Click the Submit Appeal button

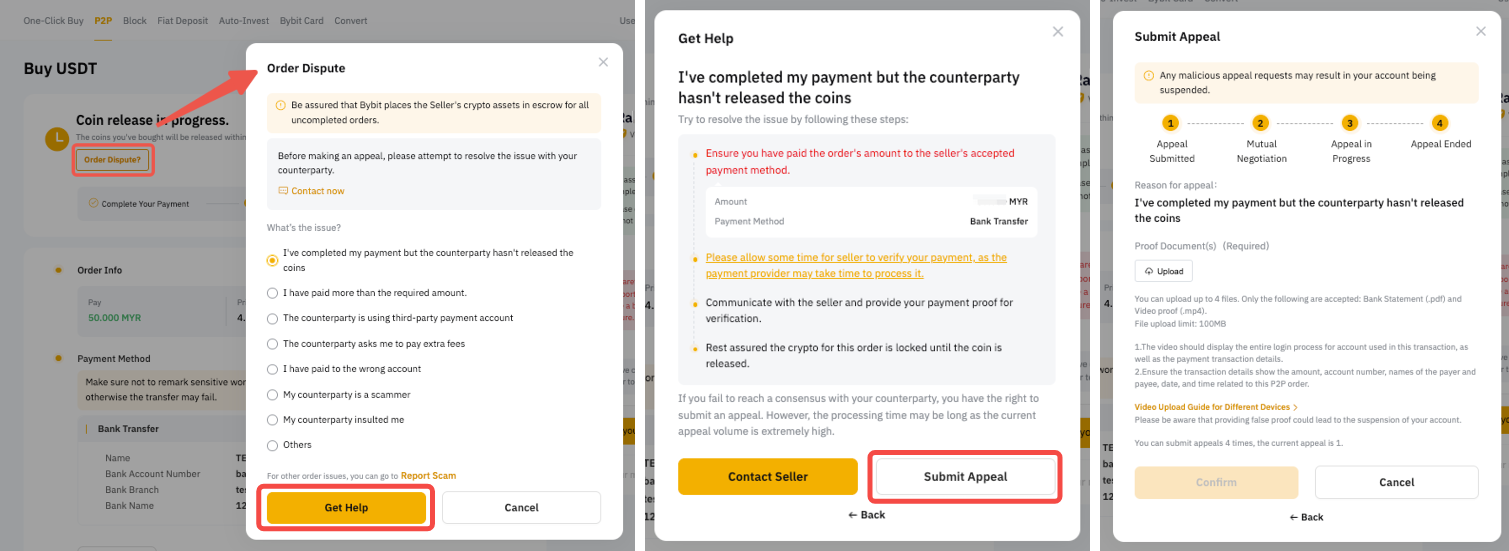[965, 477]
